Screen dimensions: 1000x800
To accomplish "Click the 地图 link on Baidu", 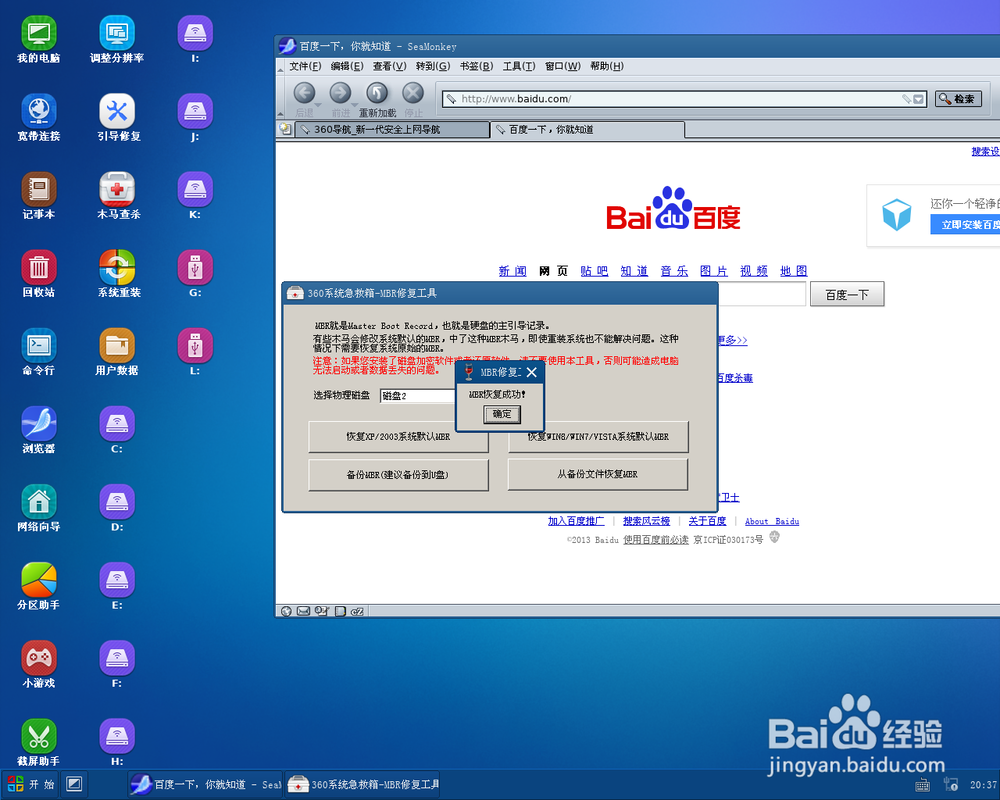I will click(x=793, y=271).
